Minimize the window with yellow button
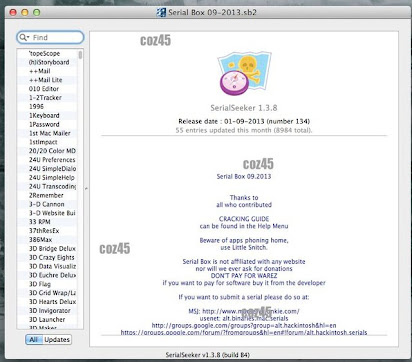The width and height of the screenshot is (412, 362). 25,13
